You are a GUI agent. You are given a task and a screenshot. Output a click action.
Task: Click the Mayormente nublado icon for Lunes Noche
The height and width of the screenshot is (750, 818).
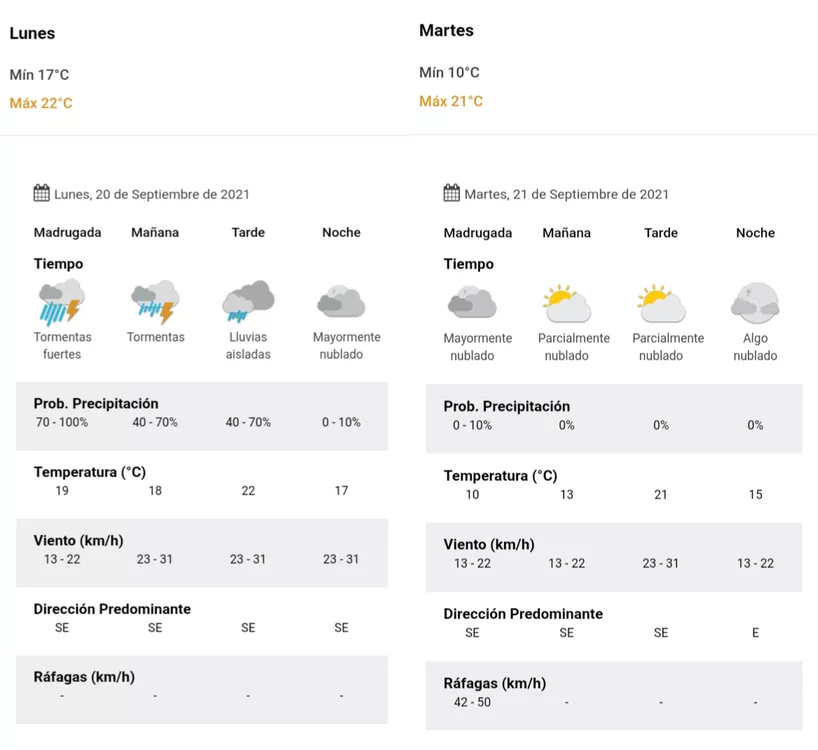click(340, 299)
